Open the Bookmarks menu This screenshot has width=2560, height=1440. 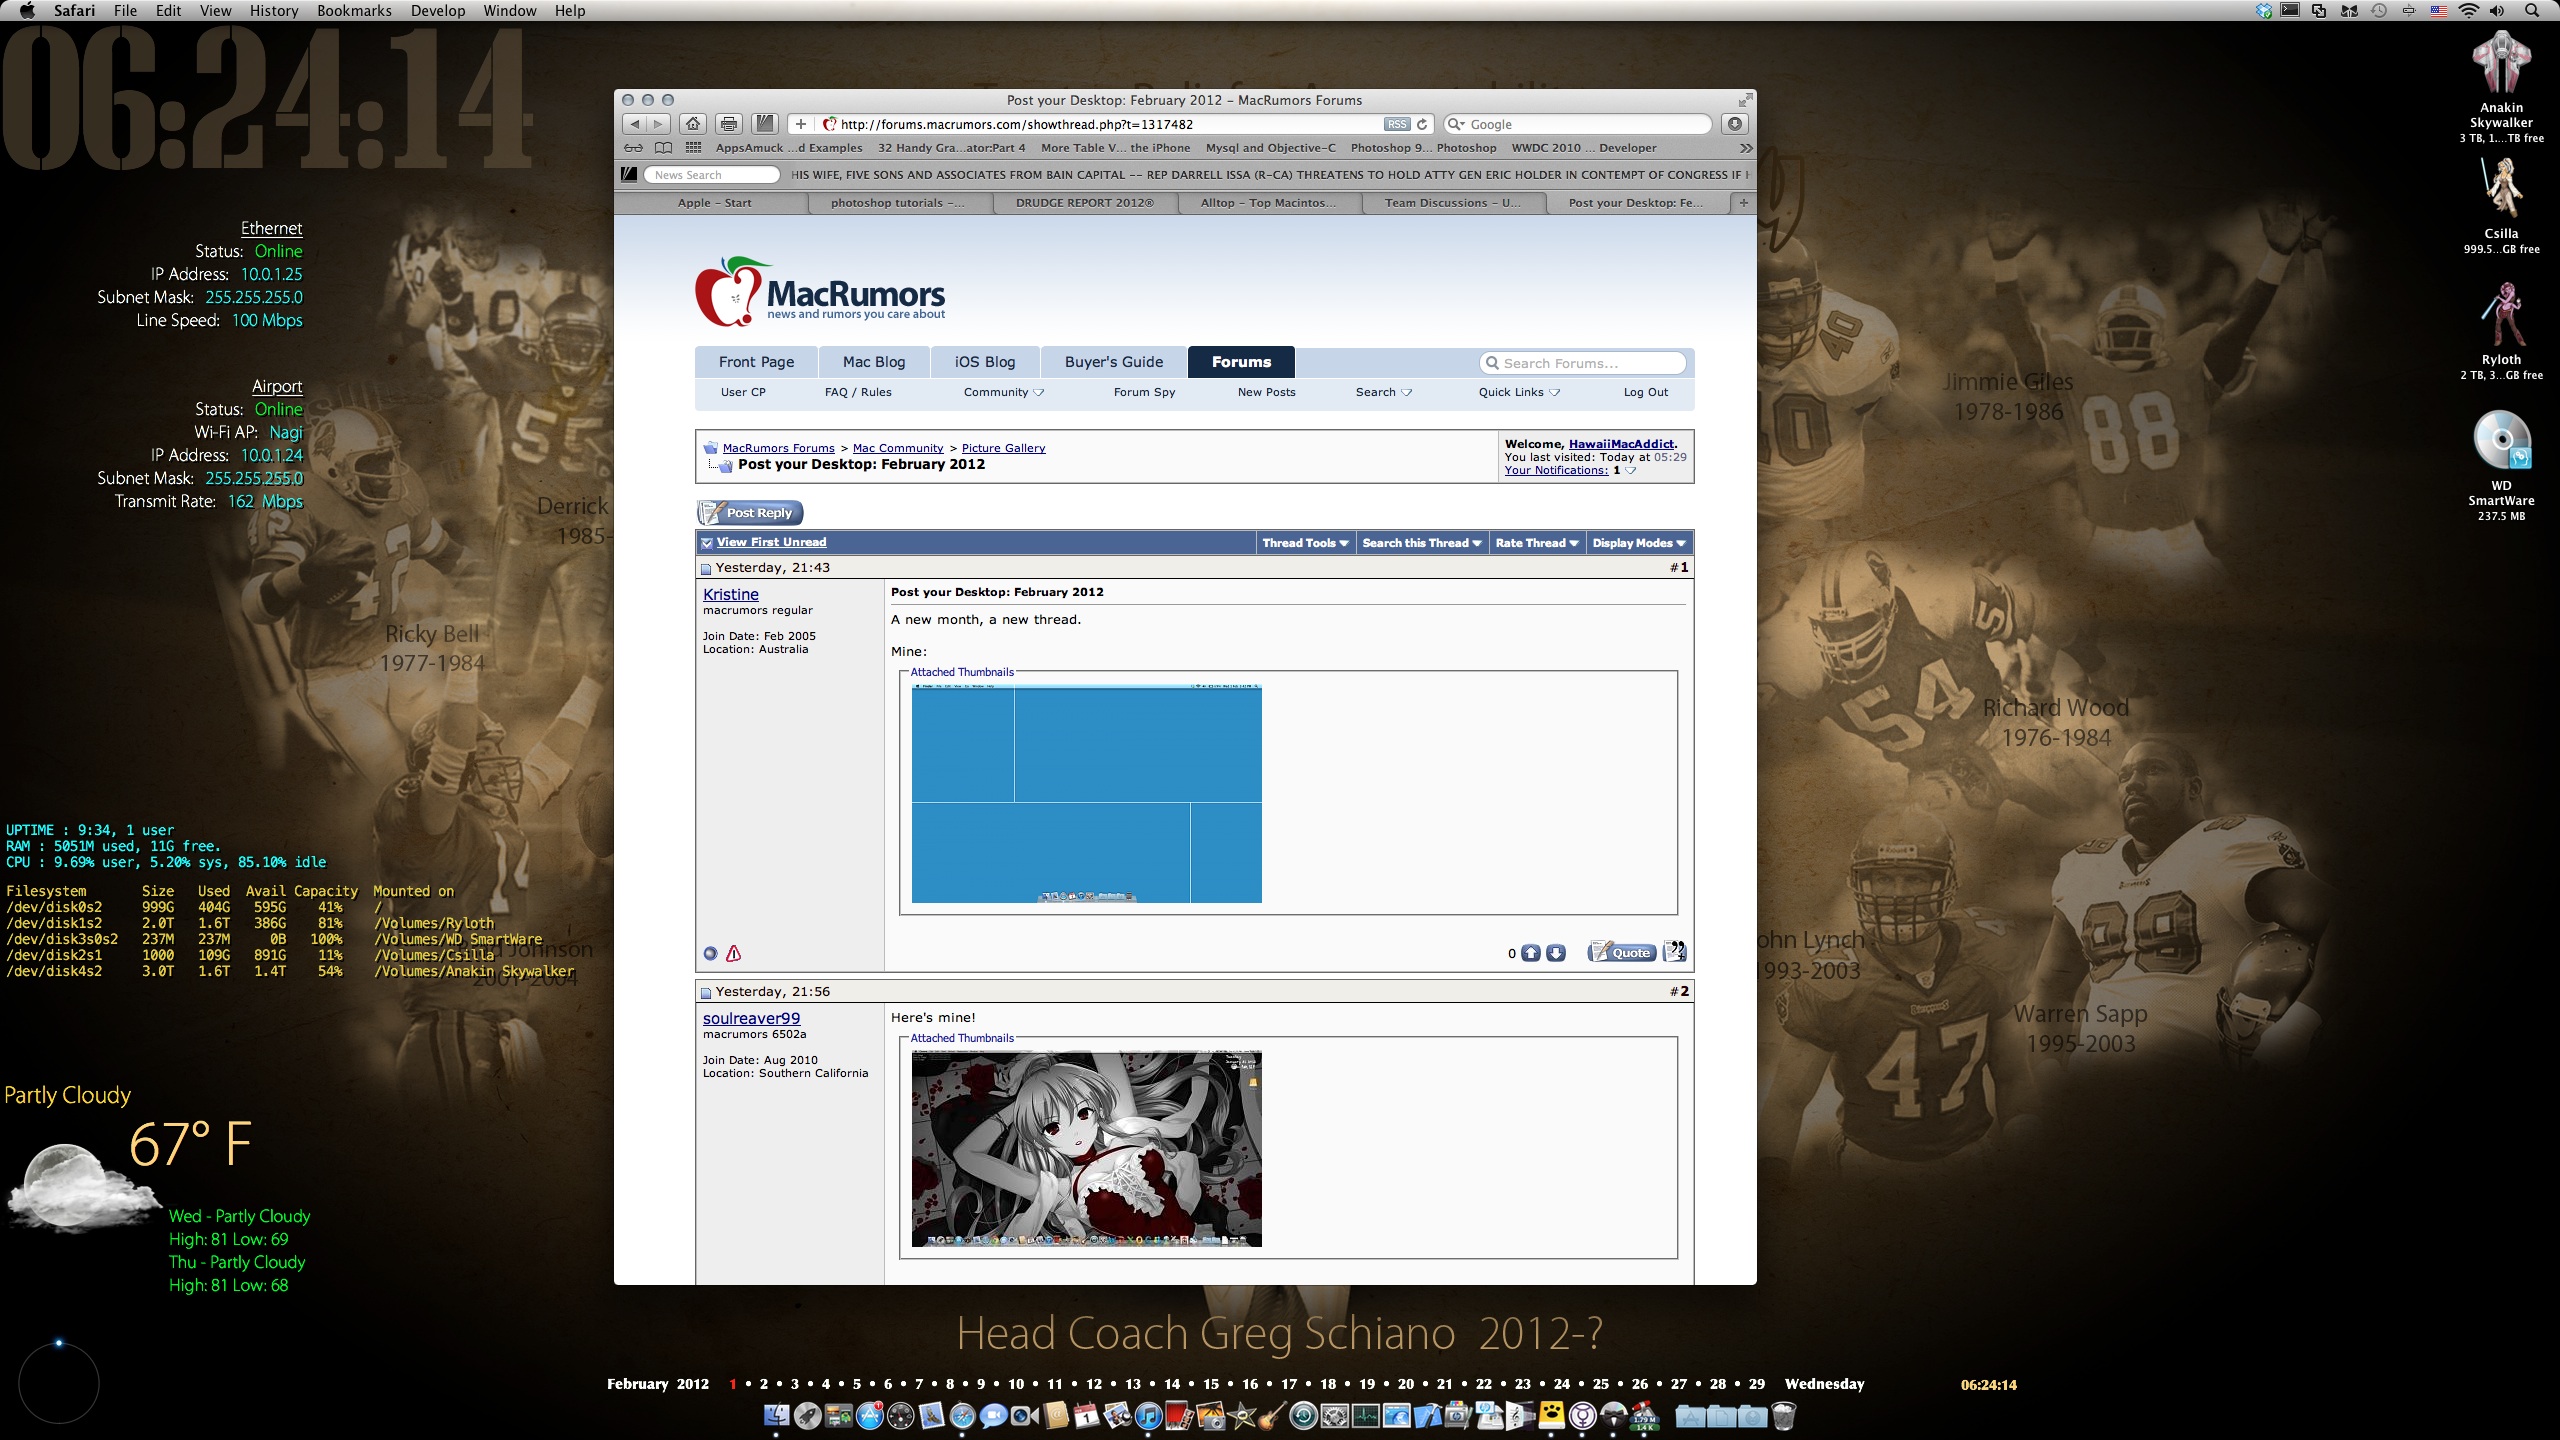tap(354, 11)
